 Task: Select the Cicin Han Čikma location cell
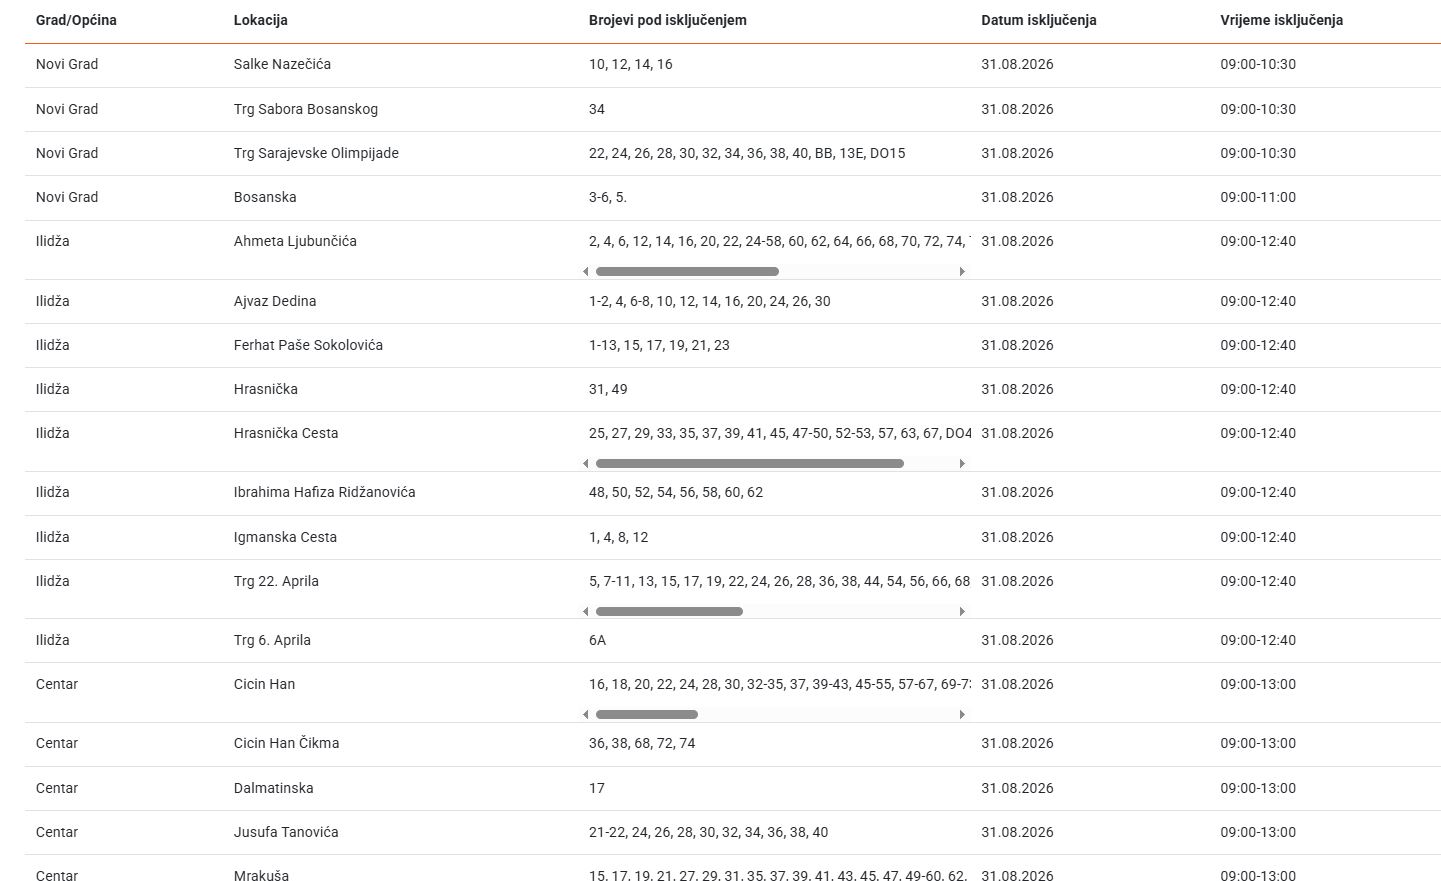[x=286, y=743]
